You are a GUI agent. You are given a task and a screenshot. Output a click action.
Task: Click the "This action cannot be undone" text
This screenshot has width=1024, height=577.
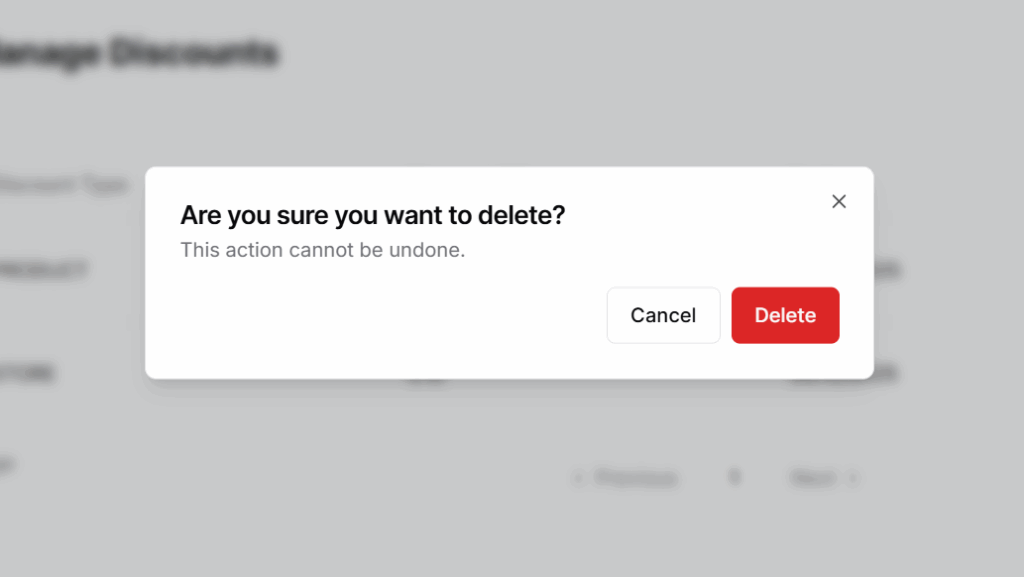pos(322,250)
